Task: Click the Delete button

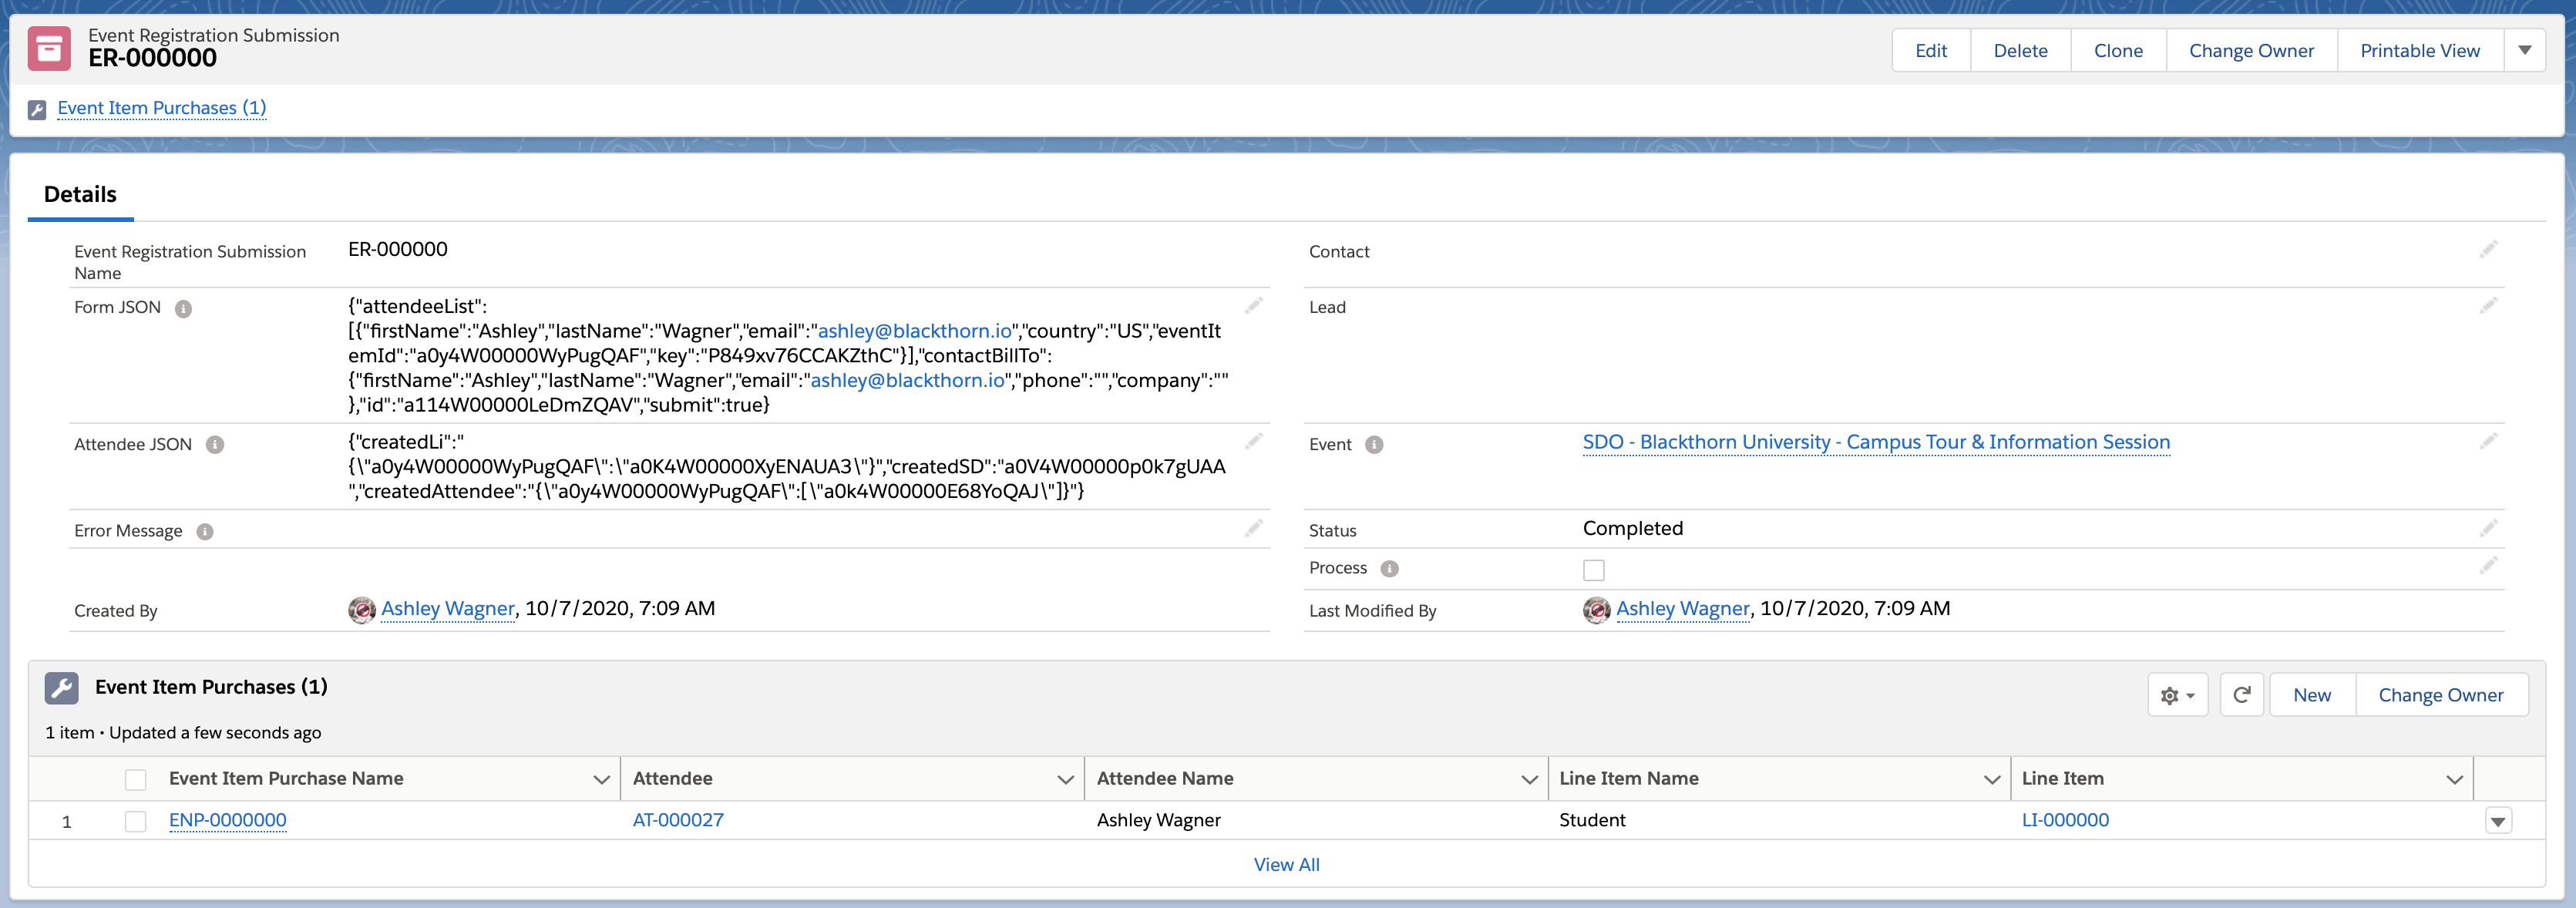Action: [x=2020, y=50]
